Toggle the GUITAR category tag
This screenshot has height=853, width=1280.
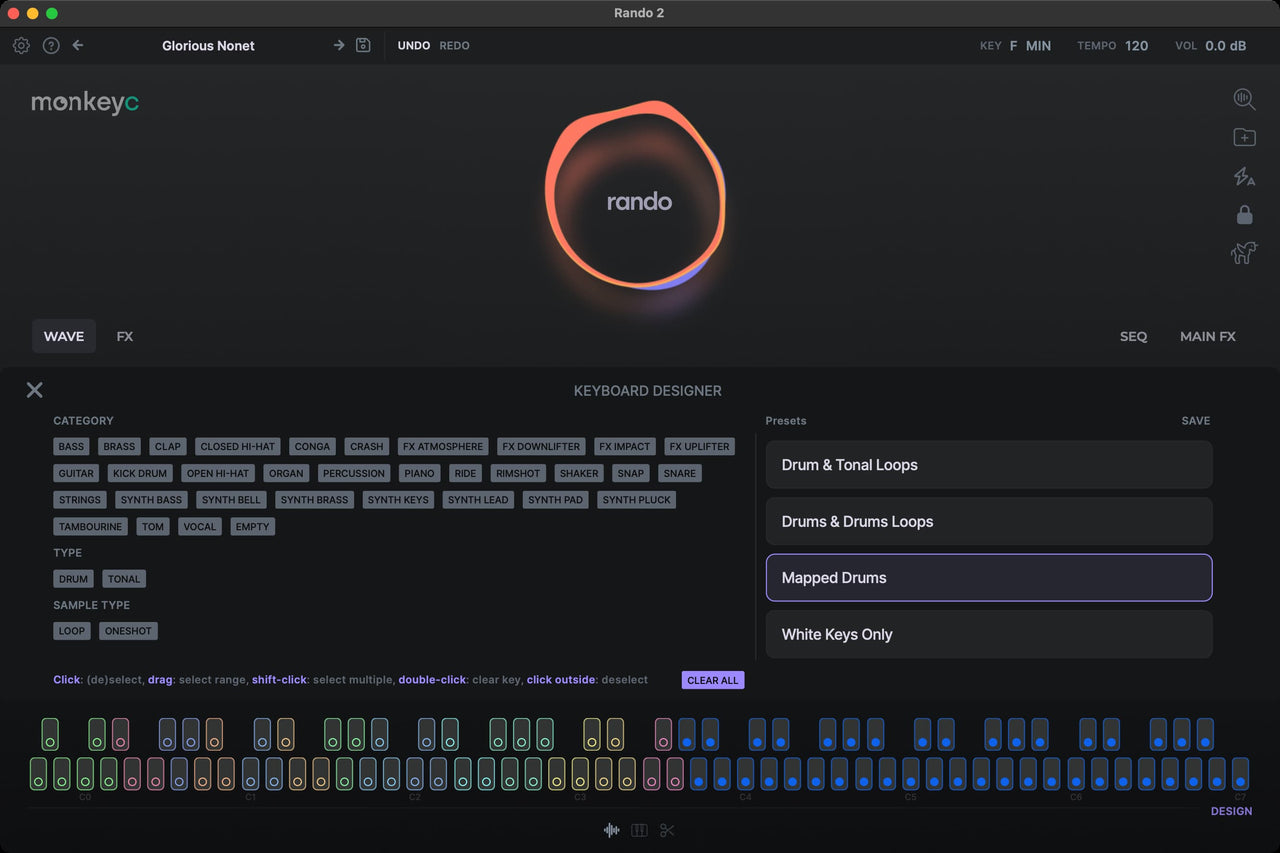click(76, 473)
